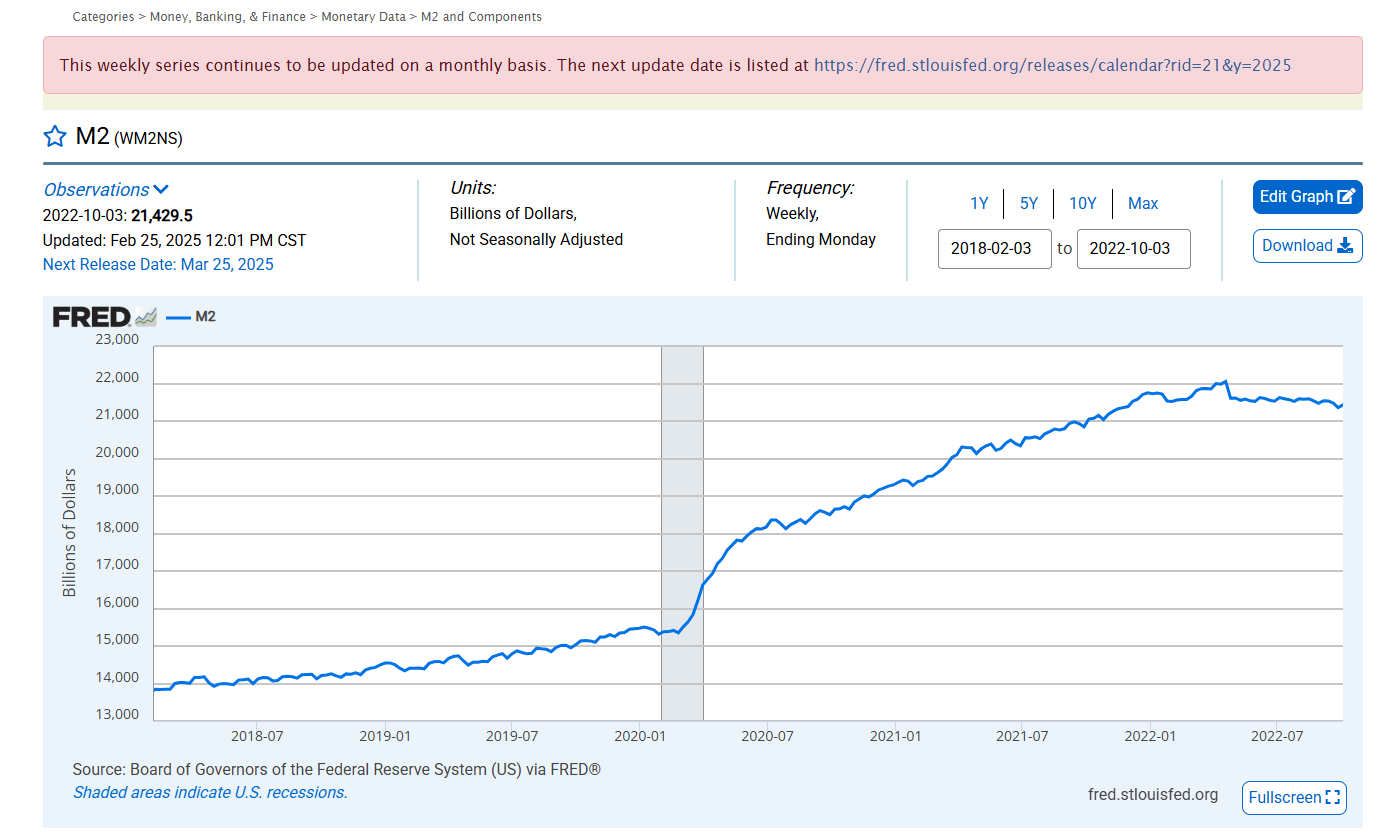This screenshot has width=1386, height=832.
Task: Click the 'Units:' heading
Action: tap(473, 188)
